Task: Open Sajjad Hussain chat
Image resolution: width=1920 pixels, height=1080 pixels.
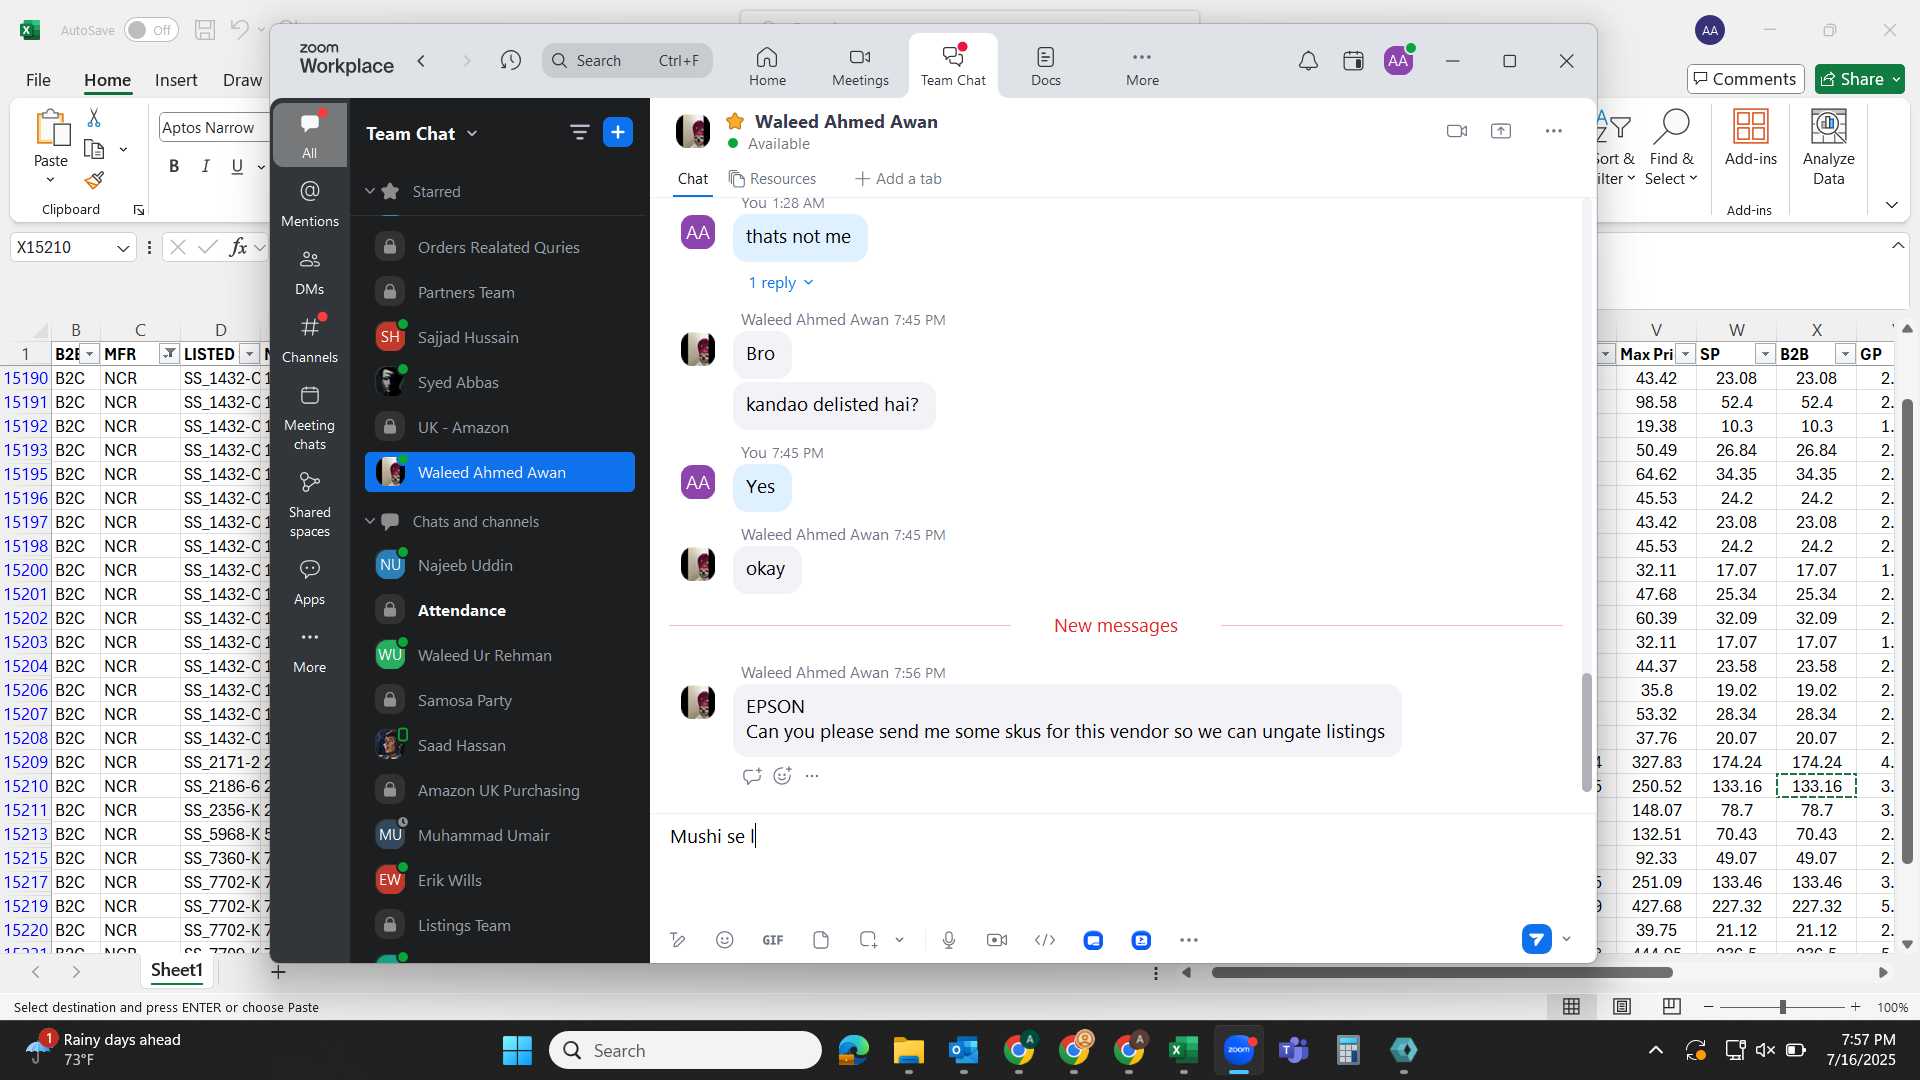Action: 500,337
